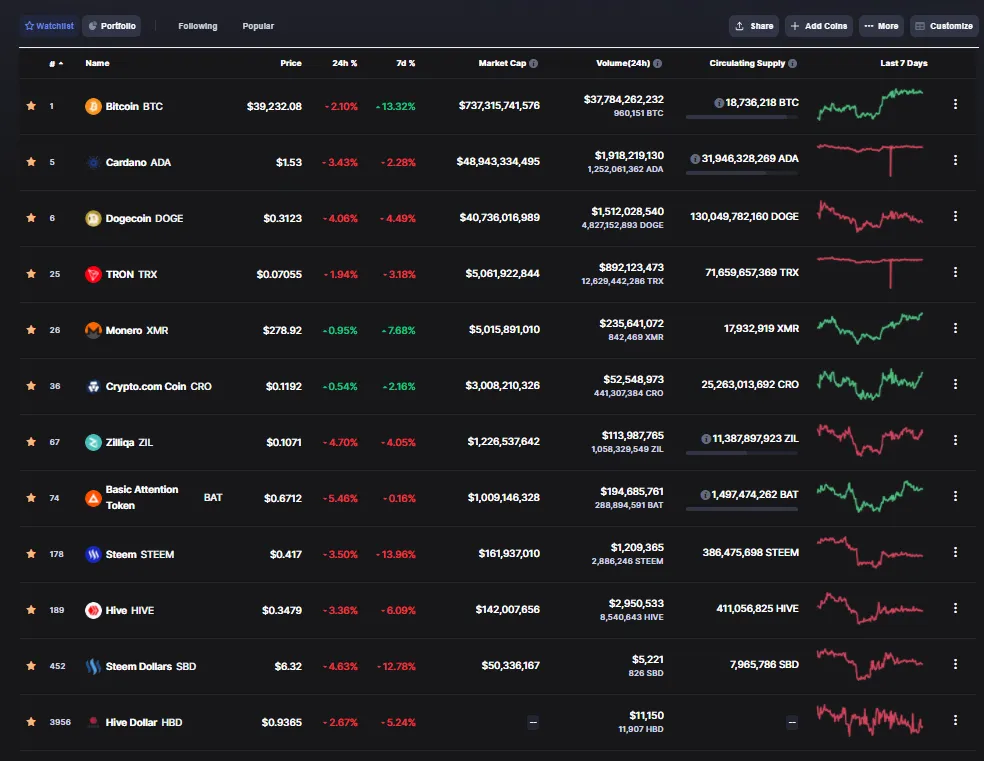Screen dimensions: 984x761
Task: Show the Market Cap info tooltip icon
Action: click(533, 63)
